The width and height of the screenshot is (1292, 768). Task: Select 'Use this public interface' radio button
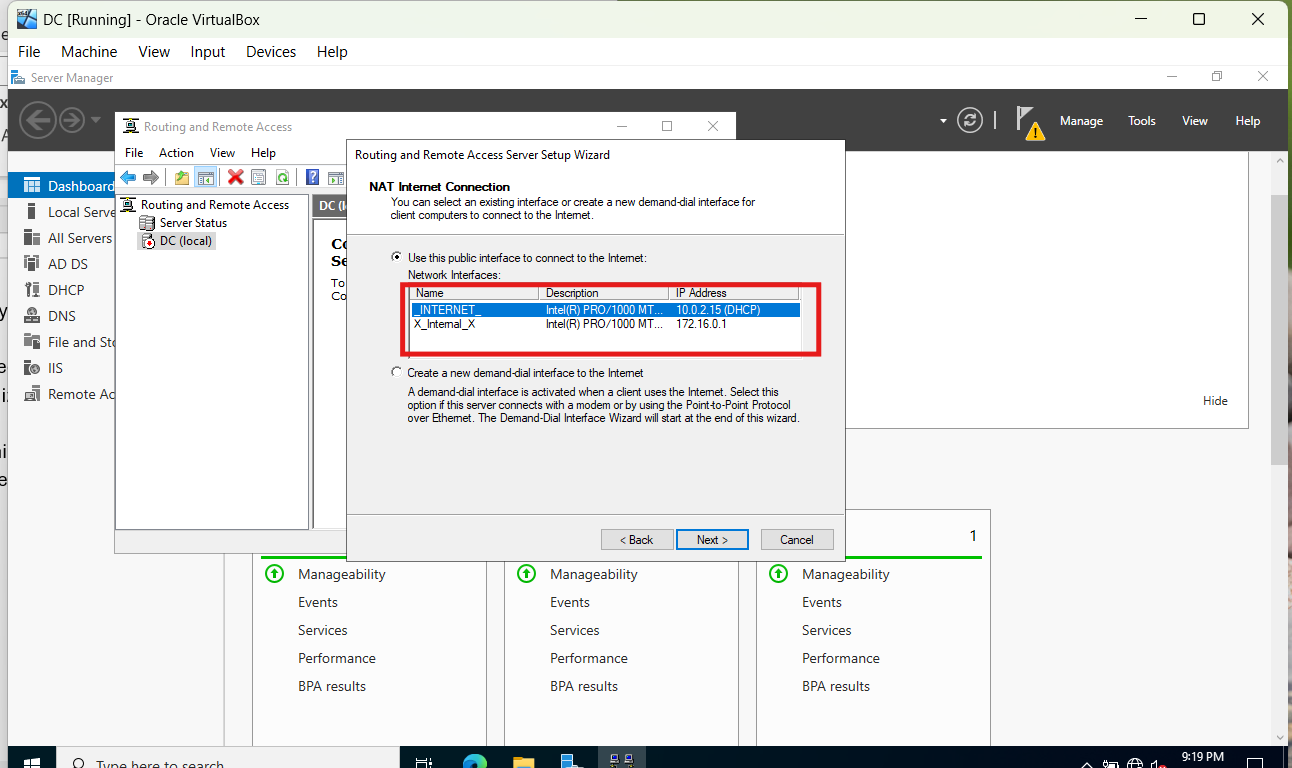pyautogui.click(x=397, y=258)
